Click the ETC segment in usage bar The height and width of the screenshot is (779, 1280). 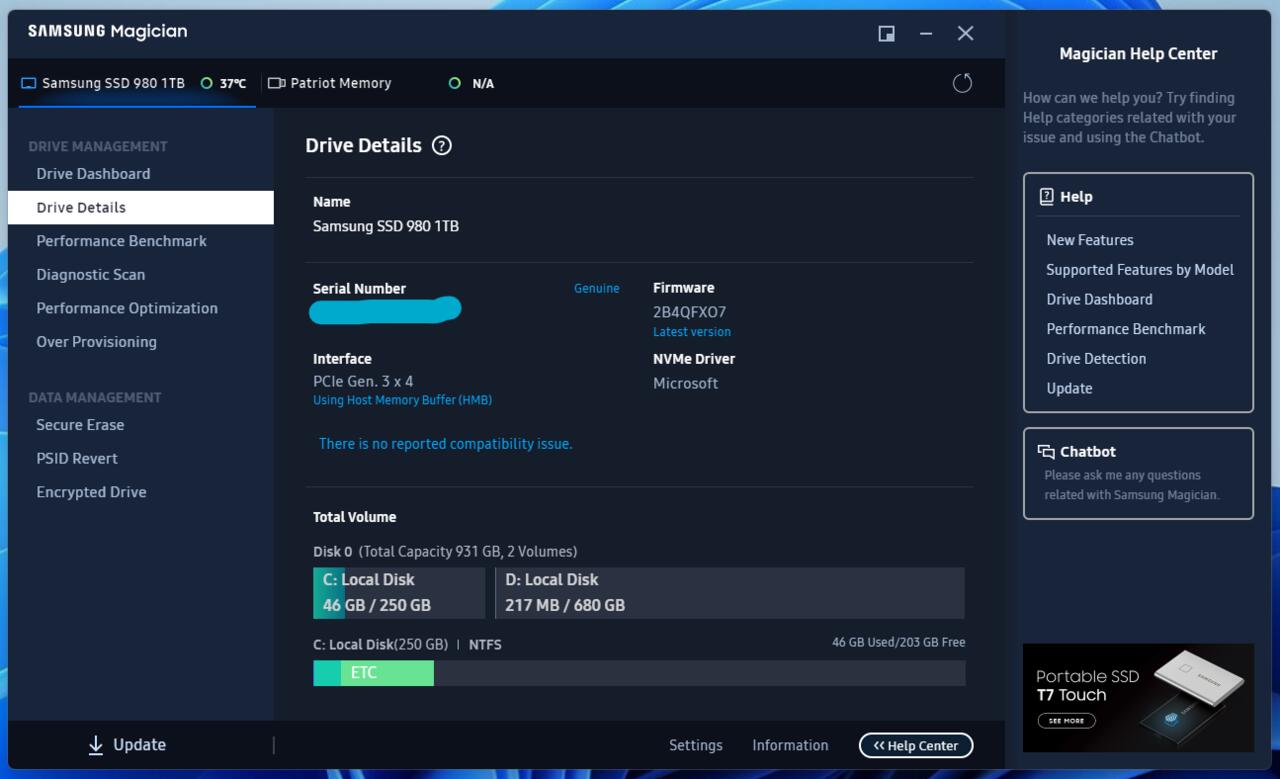387,673
